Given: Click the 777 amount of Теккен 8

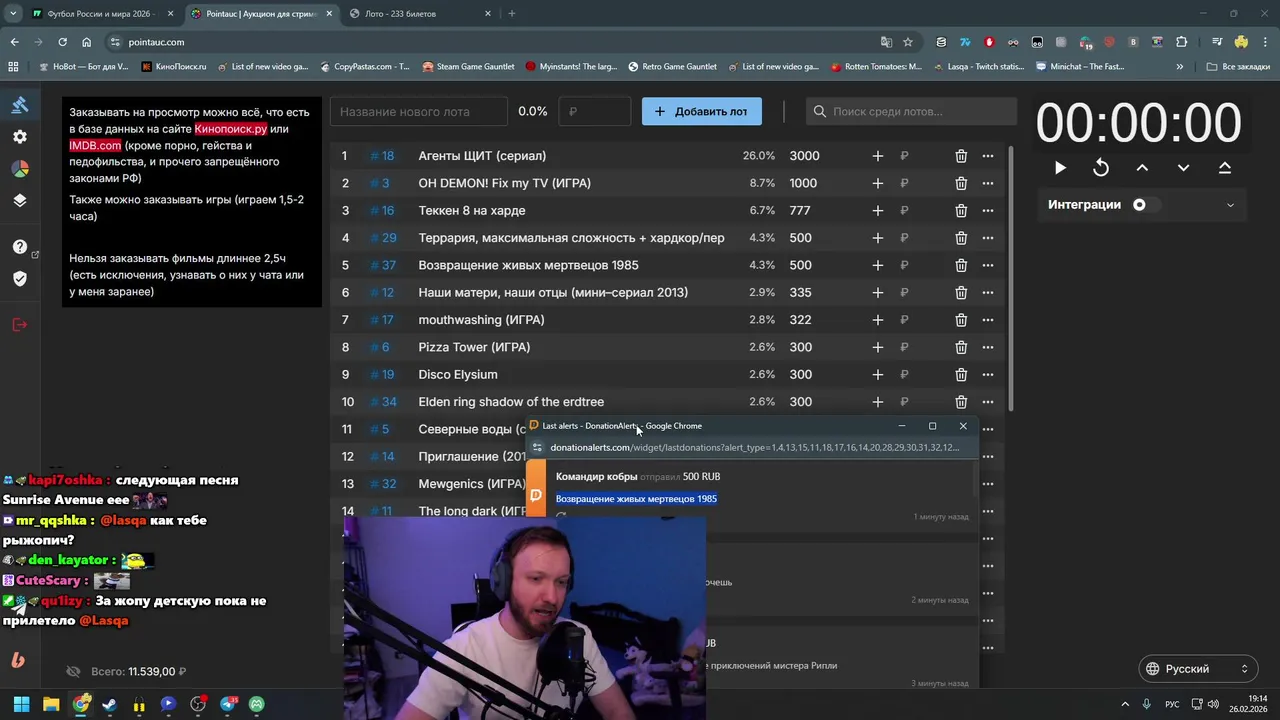Looking at the screenshot, I should 799,211.
